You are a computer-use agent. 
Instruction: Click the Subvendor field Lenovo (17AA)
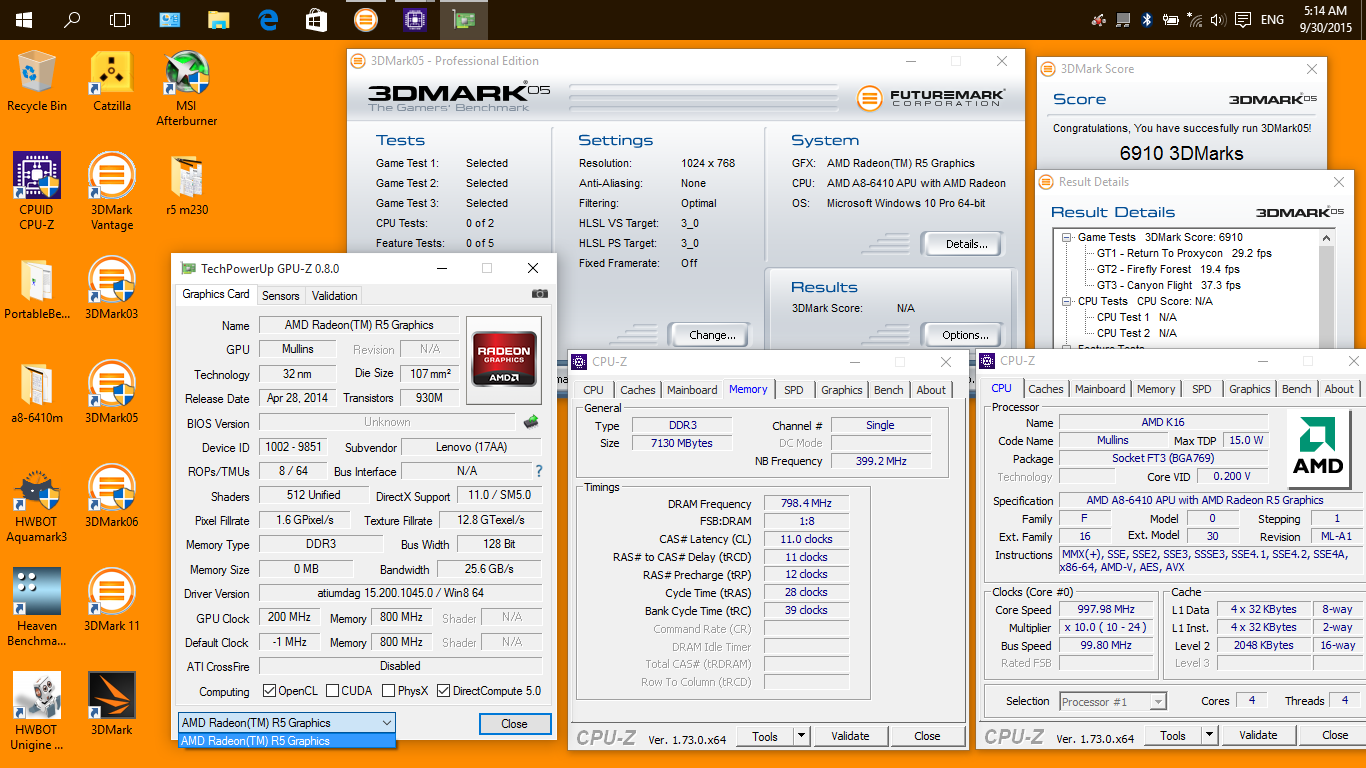472,448
